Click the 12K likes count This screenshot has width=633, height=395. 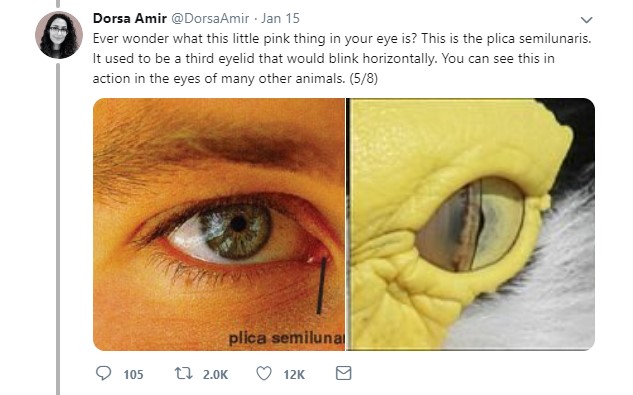(x=294, y=374)
